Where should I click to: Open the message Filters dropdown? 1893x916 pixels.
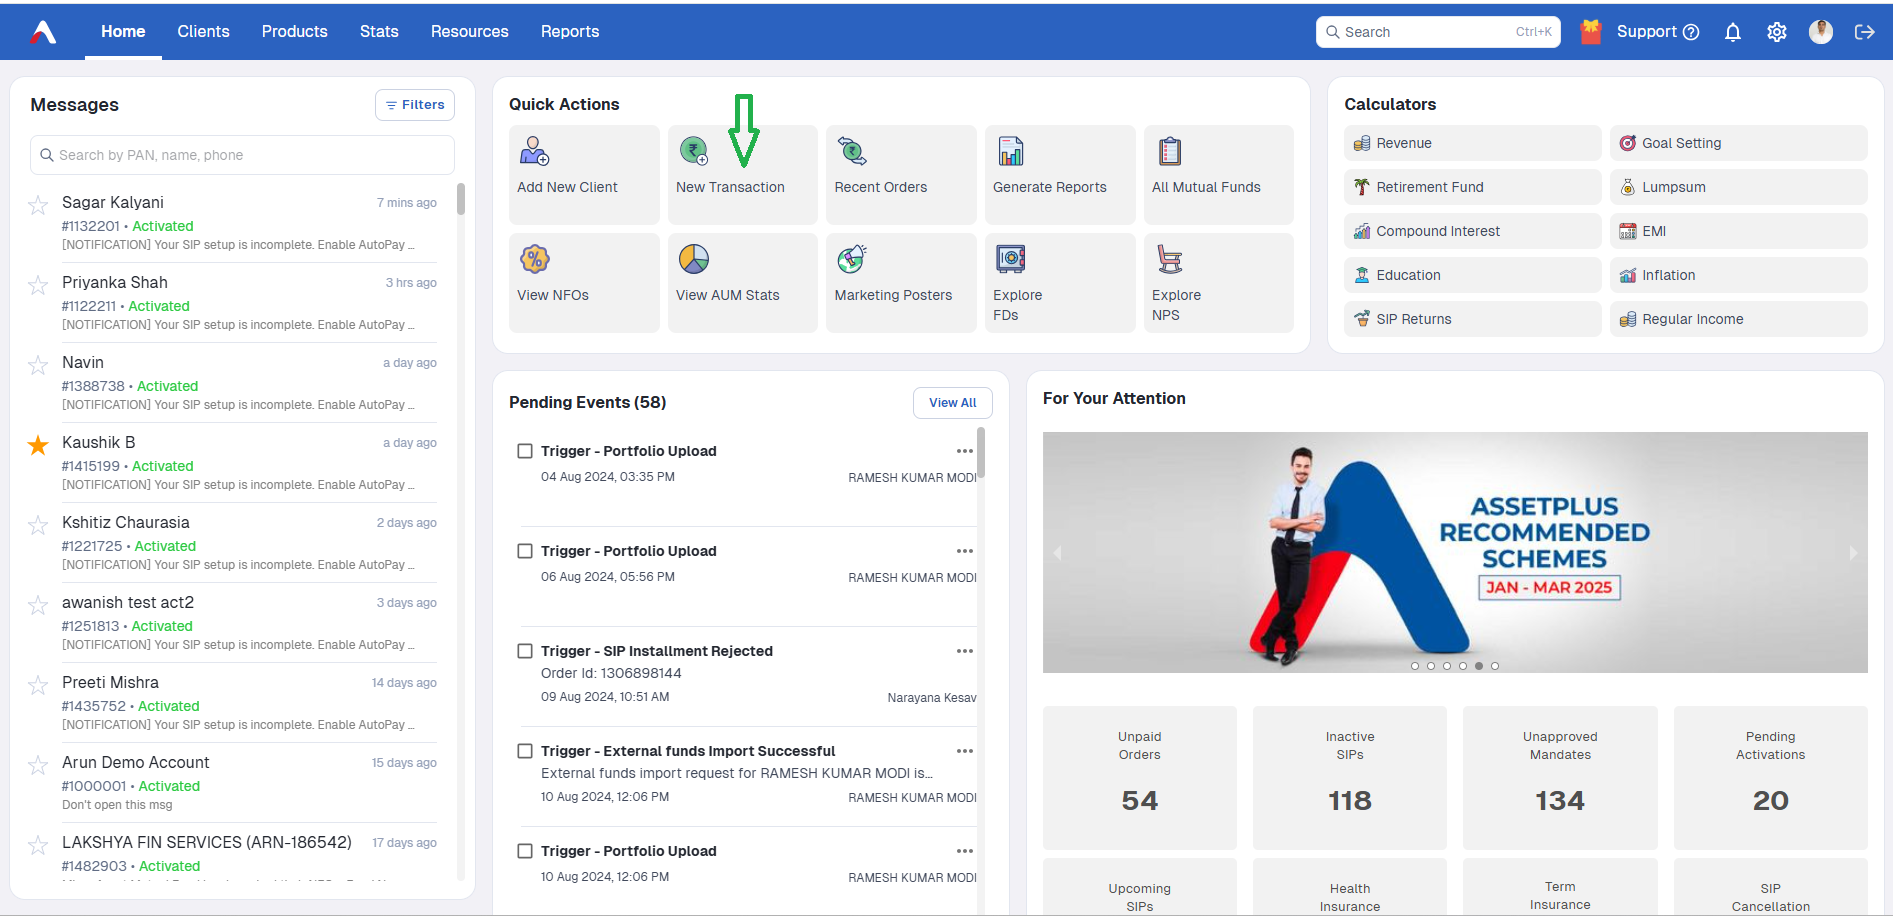(x=415, y=105)
